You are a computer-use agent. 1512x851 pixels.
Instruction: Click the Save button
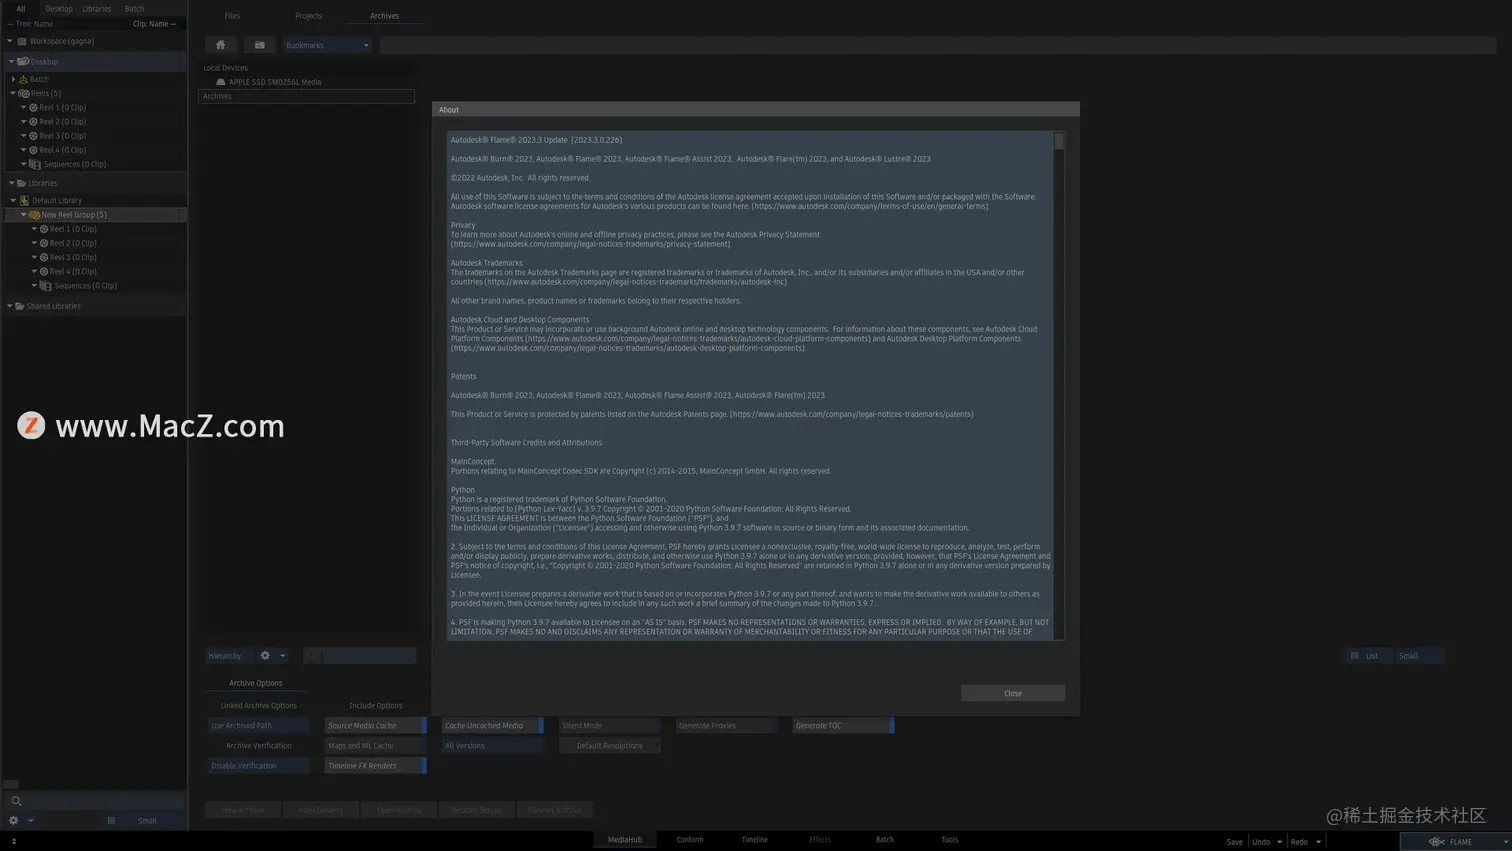[1235, 842]
